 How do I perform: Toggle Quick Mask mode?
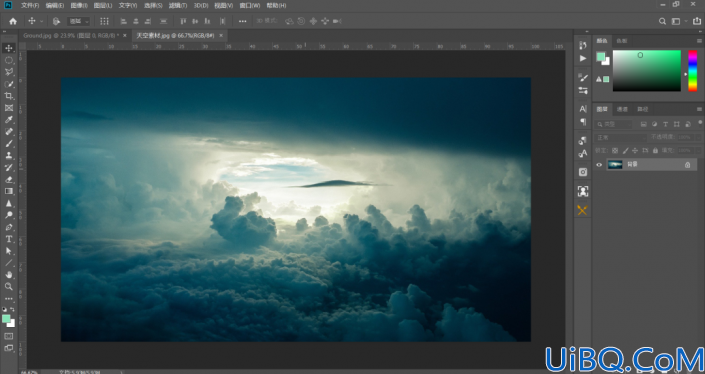tap(9, 336)
